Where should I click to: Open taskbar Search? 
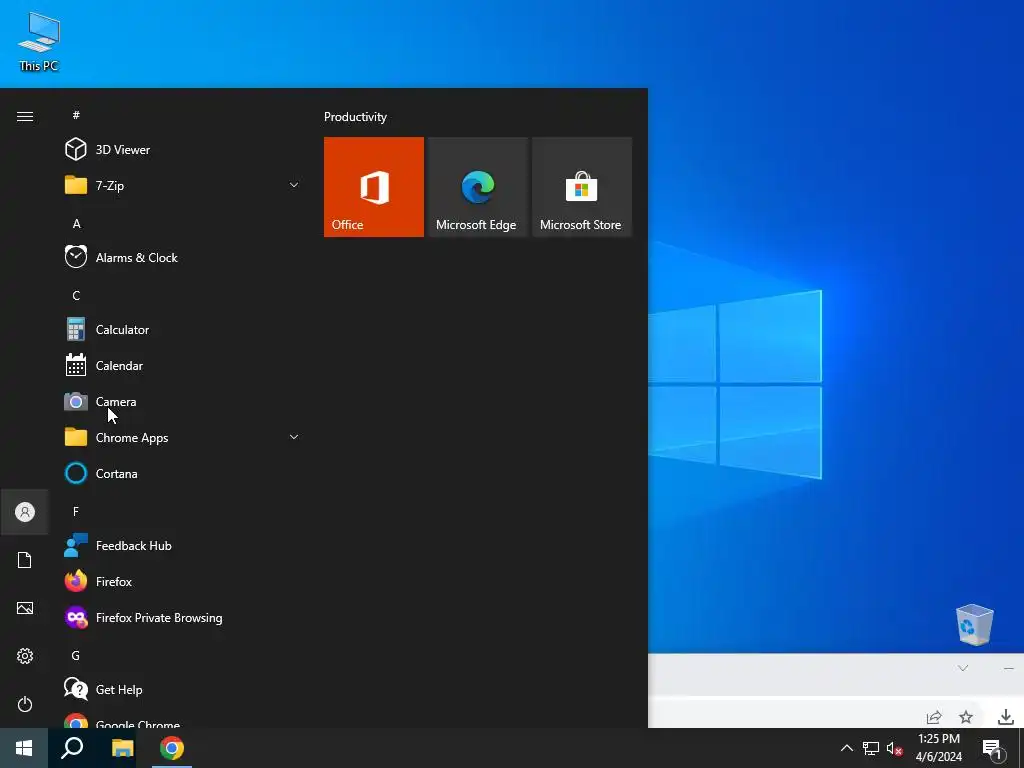pyautogui.click(x=72, y=748)
